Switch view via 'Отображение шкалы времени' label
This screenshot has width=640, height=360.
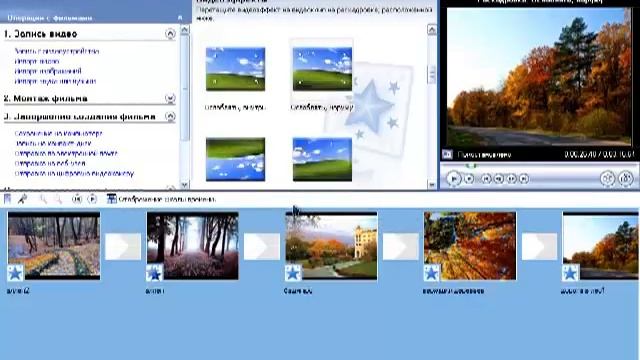coord(167,199)
